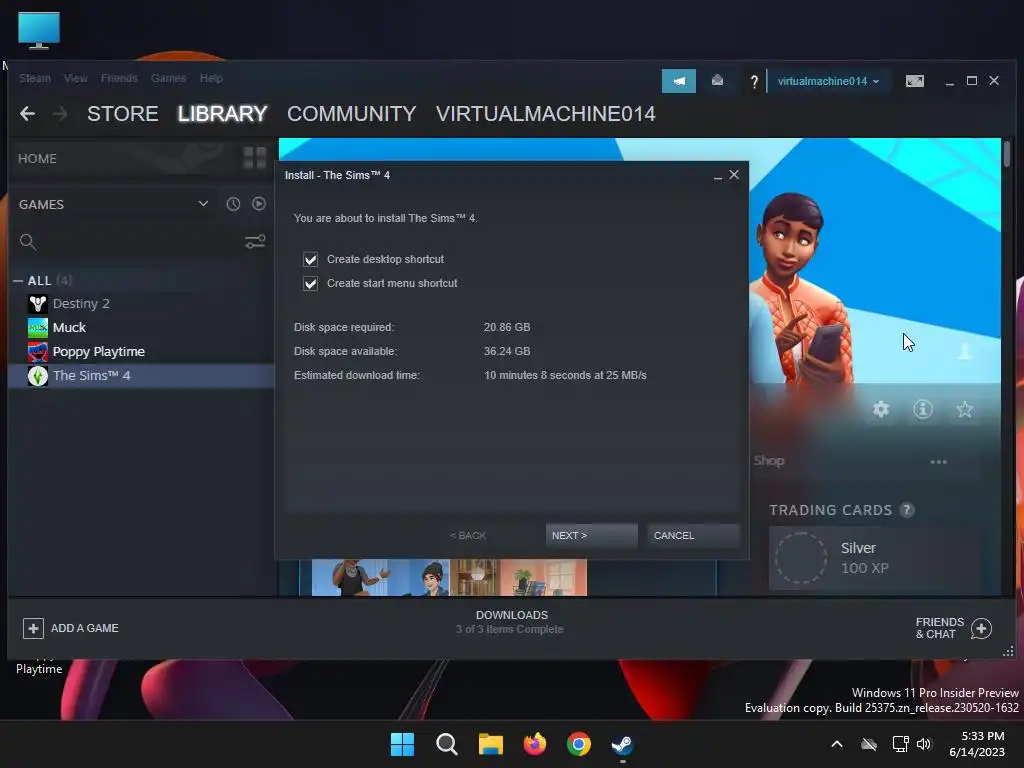Click the Steam taskbar icon

pos(622,744)
